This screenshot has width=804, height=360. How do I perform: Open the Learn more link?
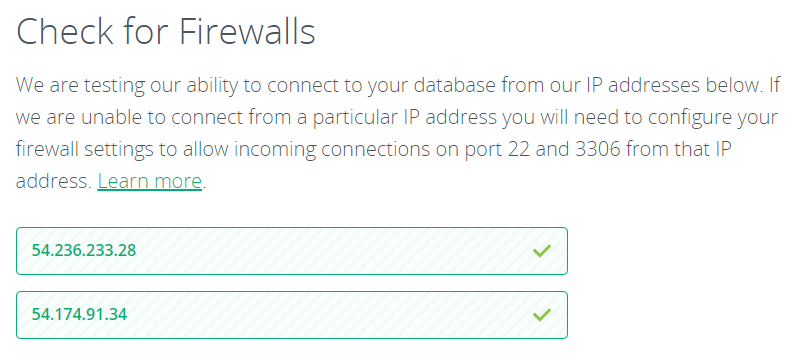point(149,181)
